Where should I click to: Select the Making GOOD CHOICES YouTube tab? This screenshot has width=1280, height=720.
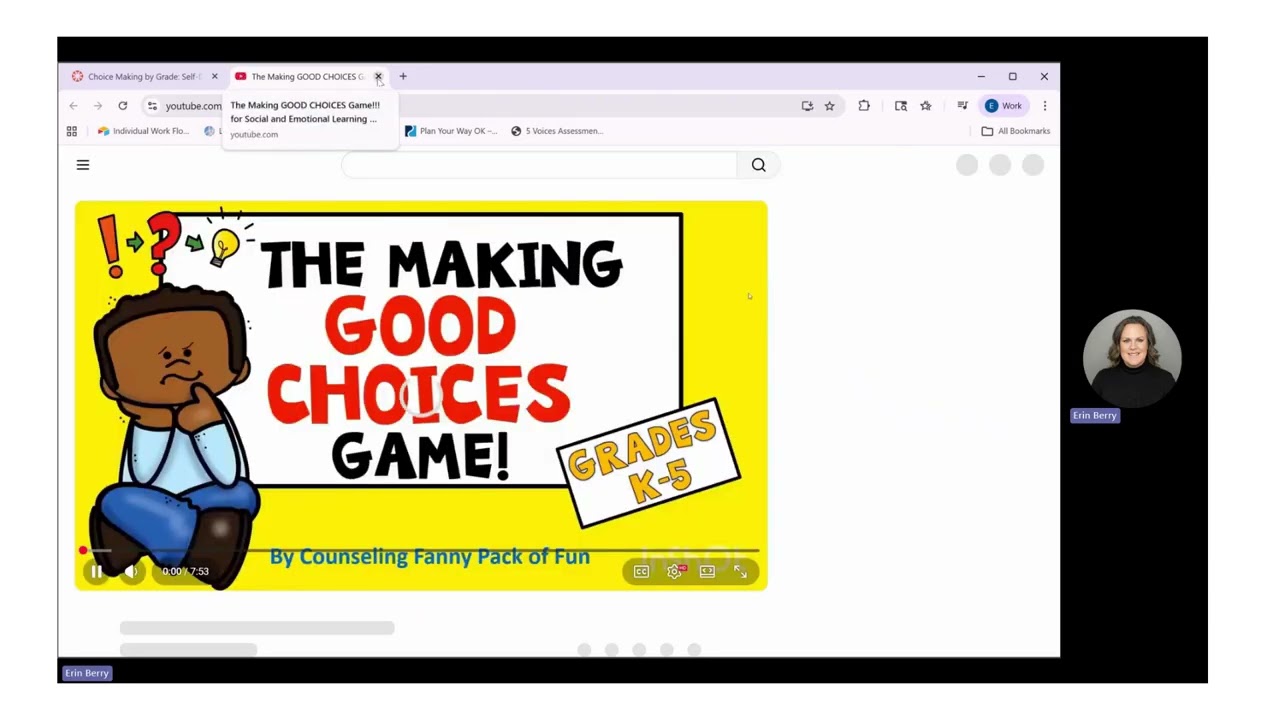308,76
